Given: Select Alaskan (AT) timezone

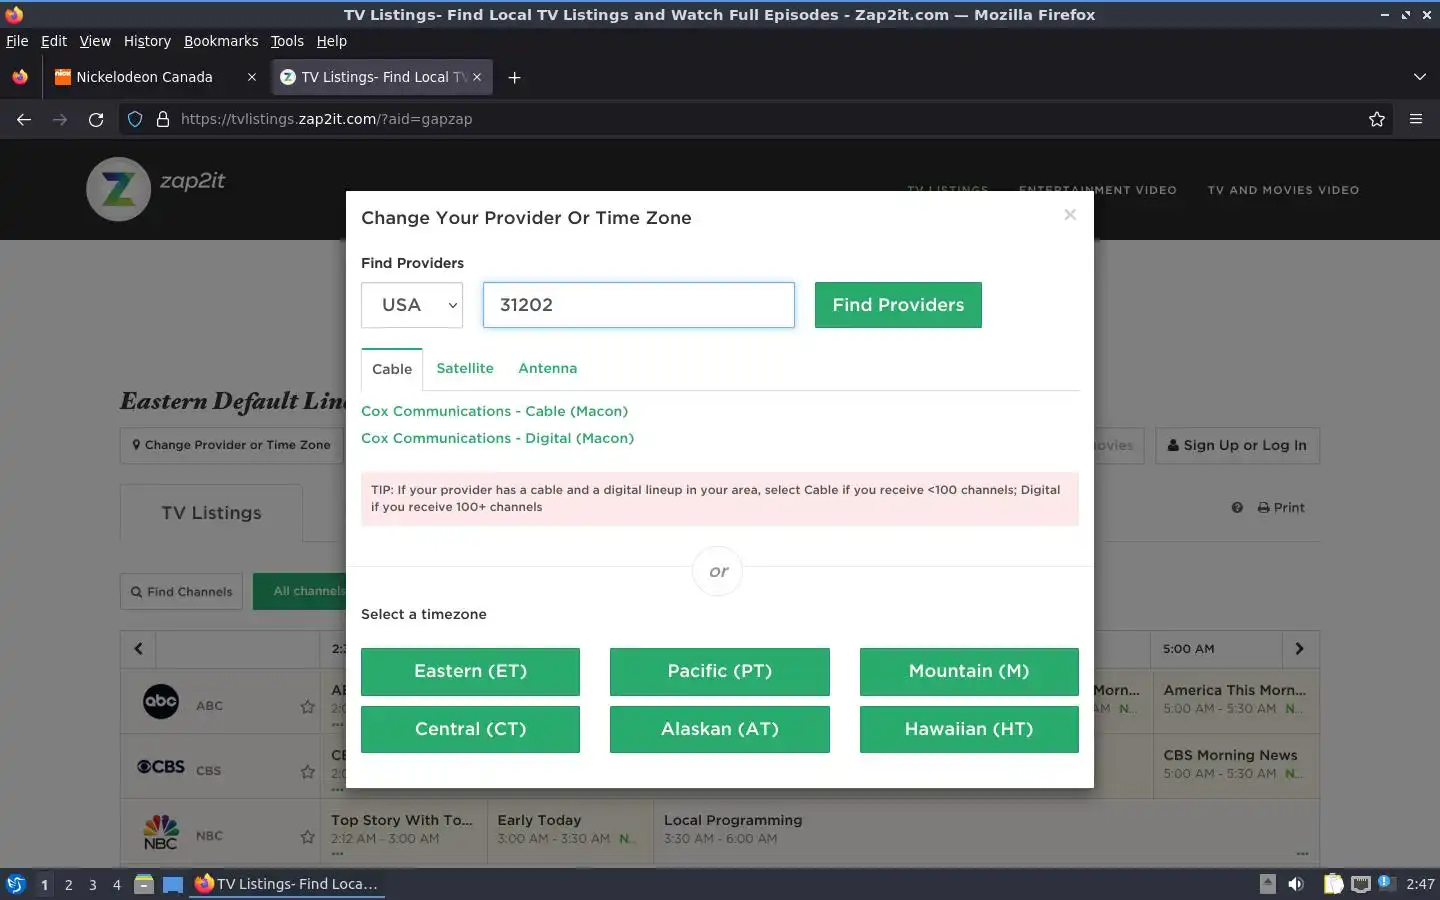Looking at the screenshot, I should tap(720, 729).
